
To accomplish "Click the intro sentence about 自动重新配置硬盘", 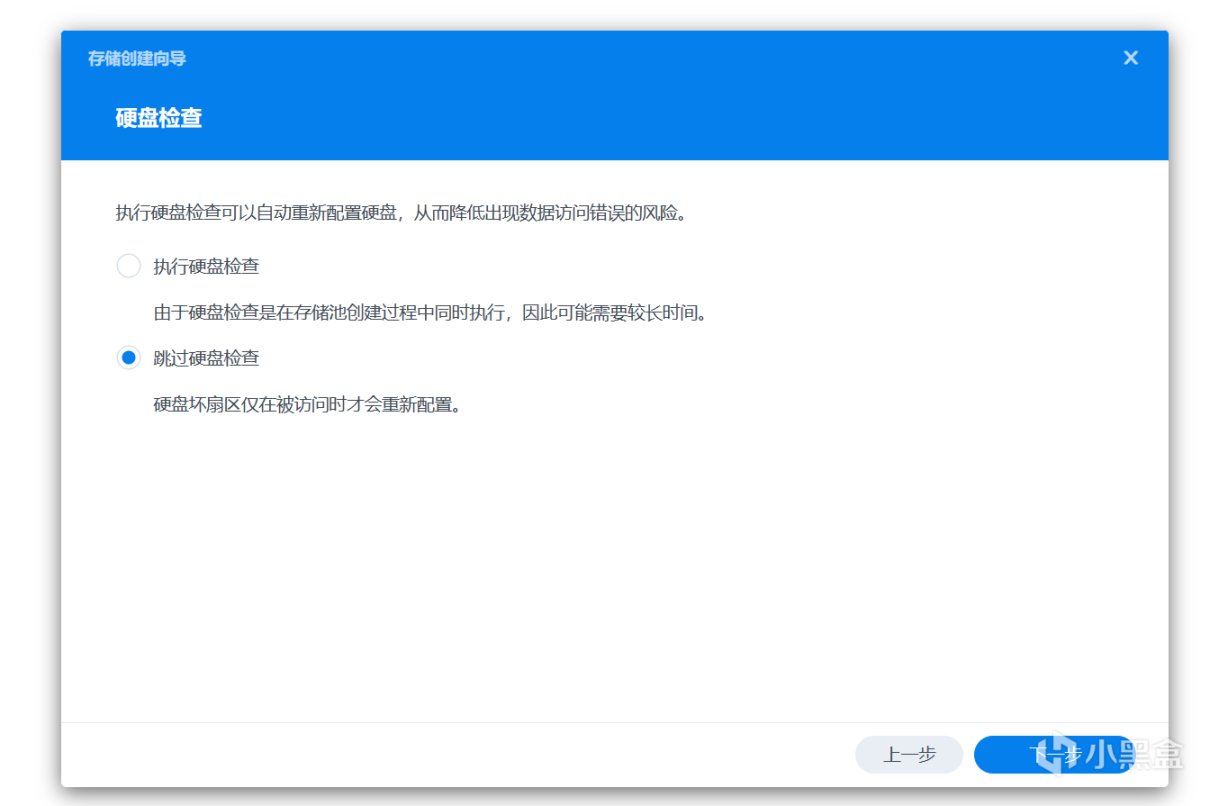I will 402,212.
